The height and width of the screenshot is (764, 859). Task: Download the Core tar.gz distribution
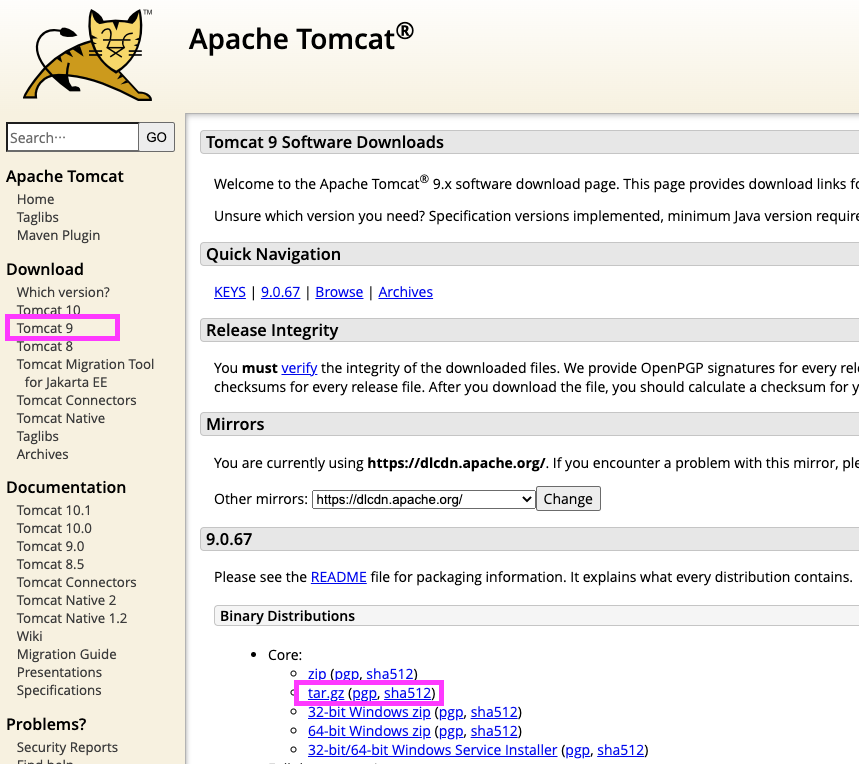(326, 693)
